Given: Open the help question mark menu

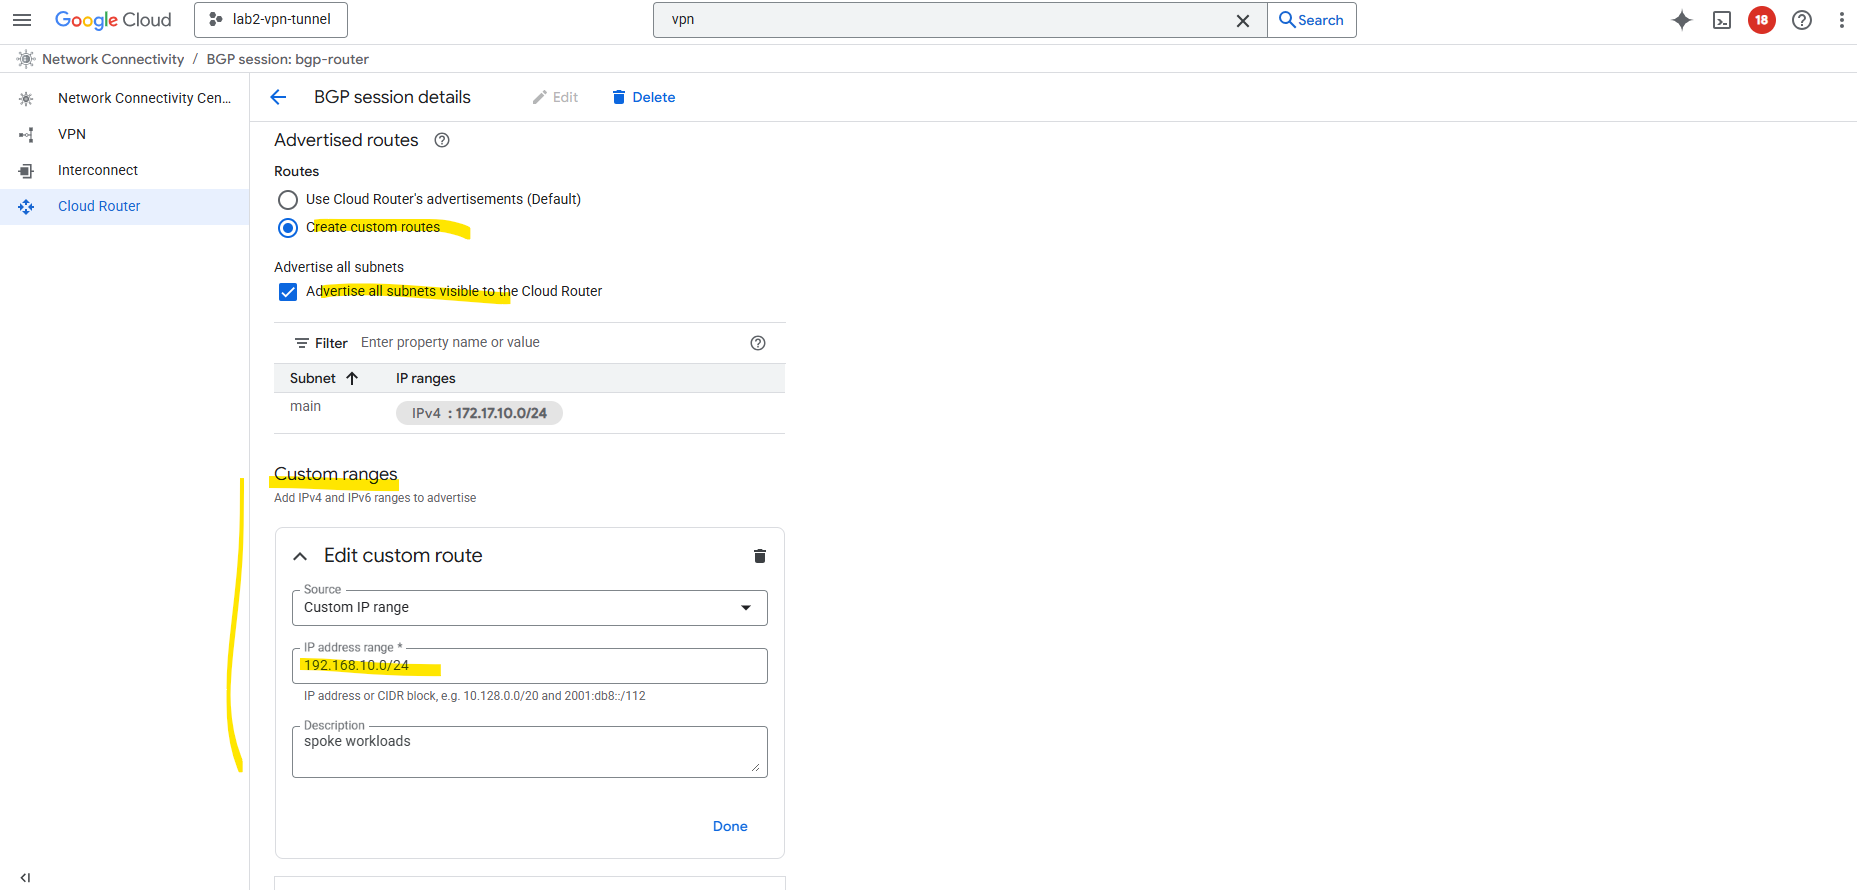Looking at the screenshot, I should tap(1802, 20).
